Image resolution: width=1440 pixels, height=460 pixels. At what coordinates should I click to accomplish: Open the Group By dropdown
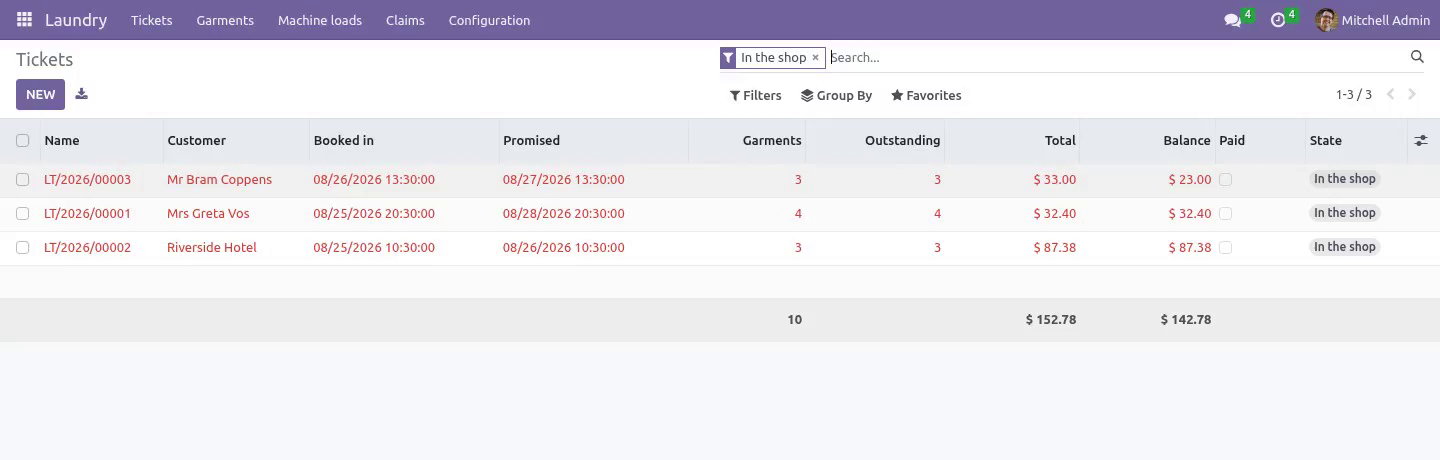point(837,96)
